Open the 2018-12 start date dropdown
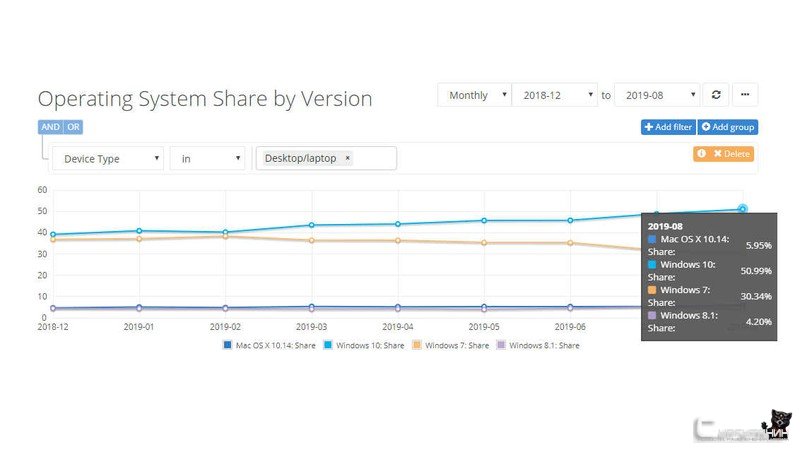 [555, 95]
